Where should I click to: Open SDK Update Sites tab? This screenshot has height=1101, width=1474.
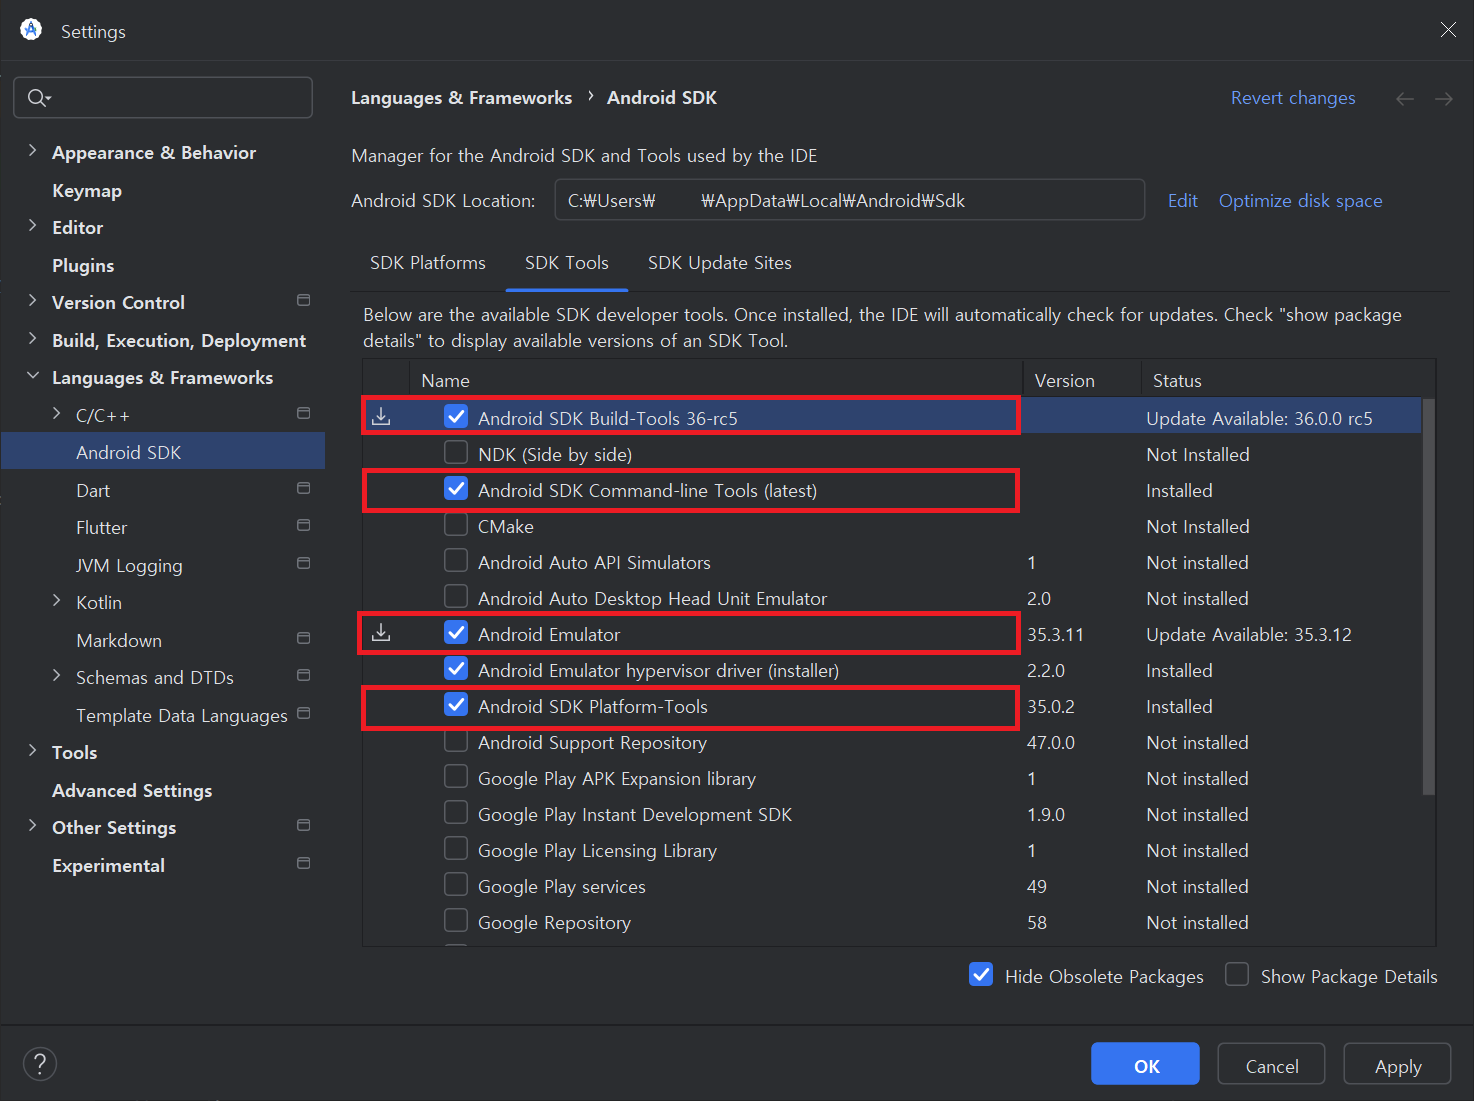pyautogui.click(x=720, y=263)
